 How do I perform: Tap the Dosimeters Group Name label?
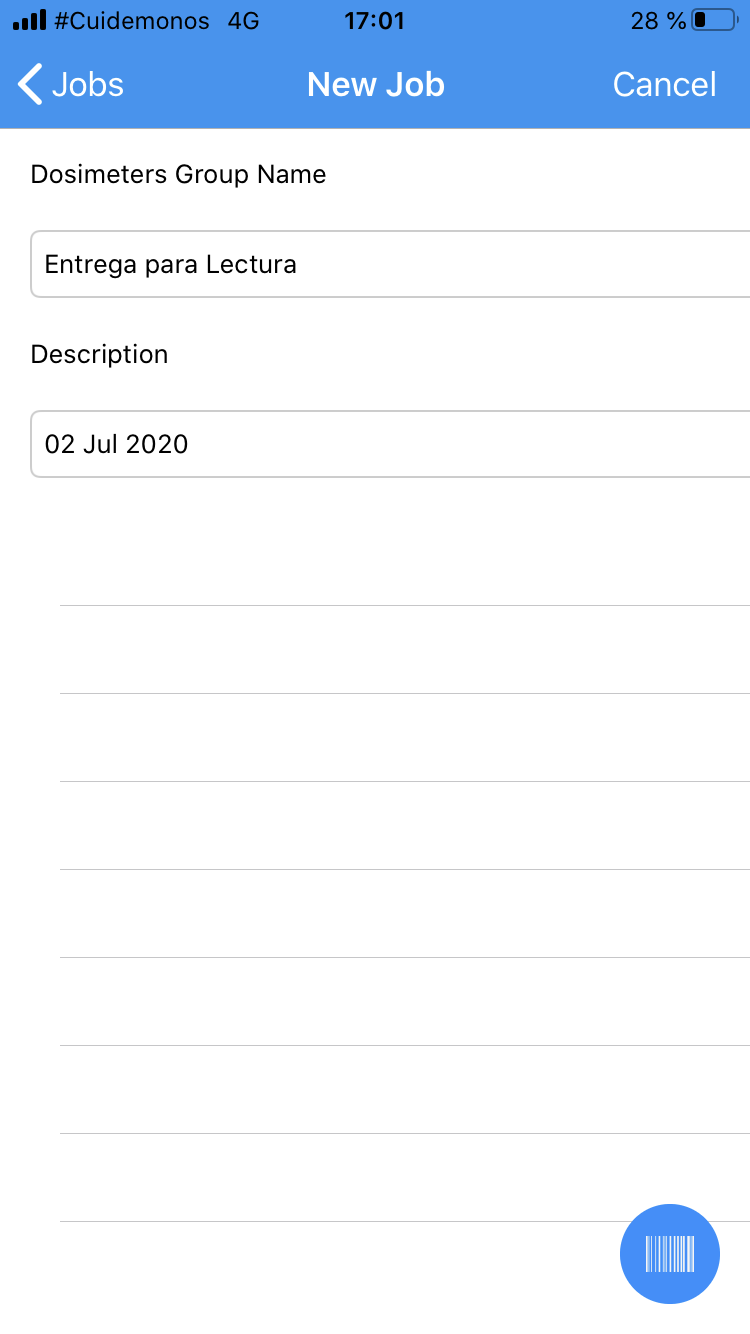(x=178, y=174)
